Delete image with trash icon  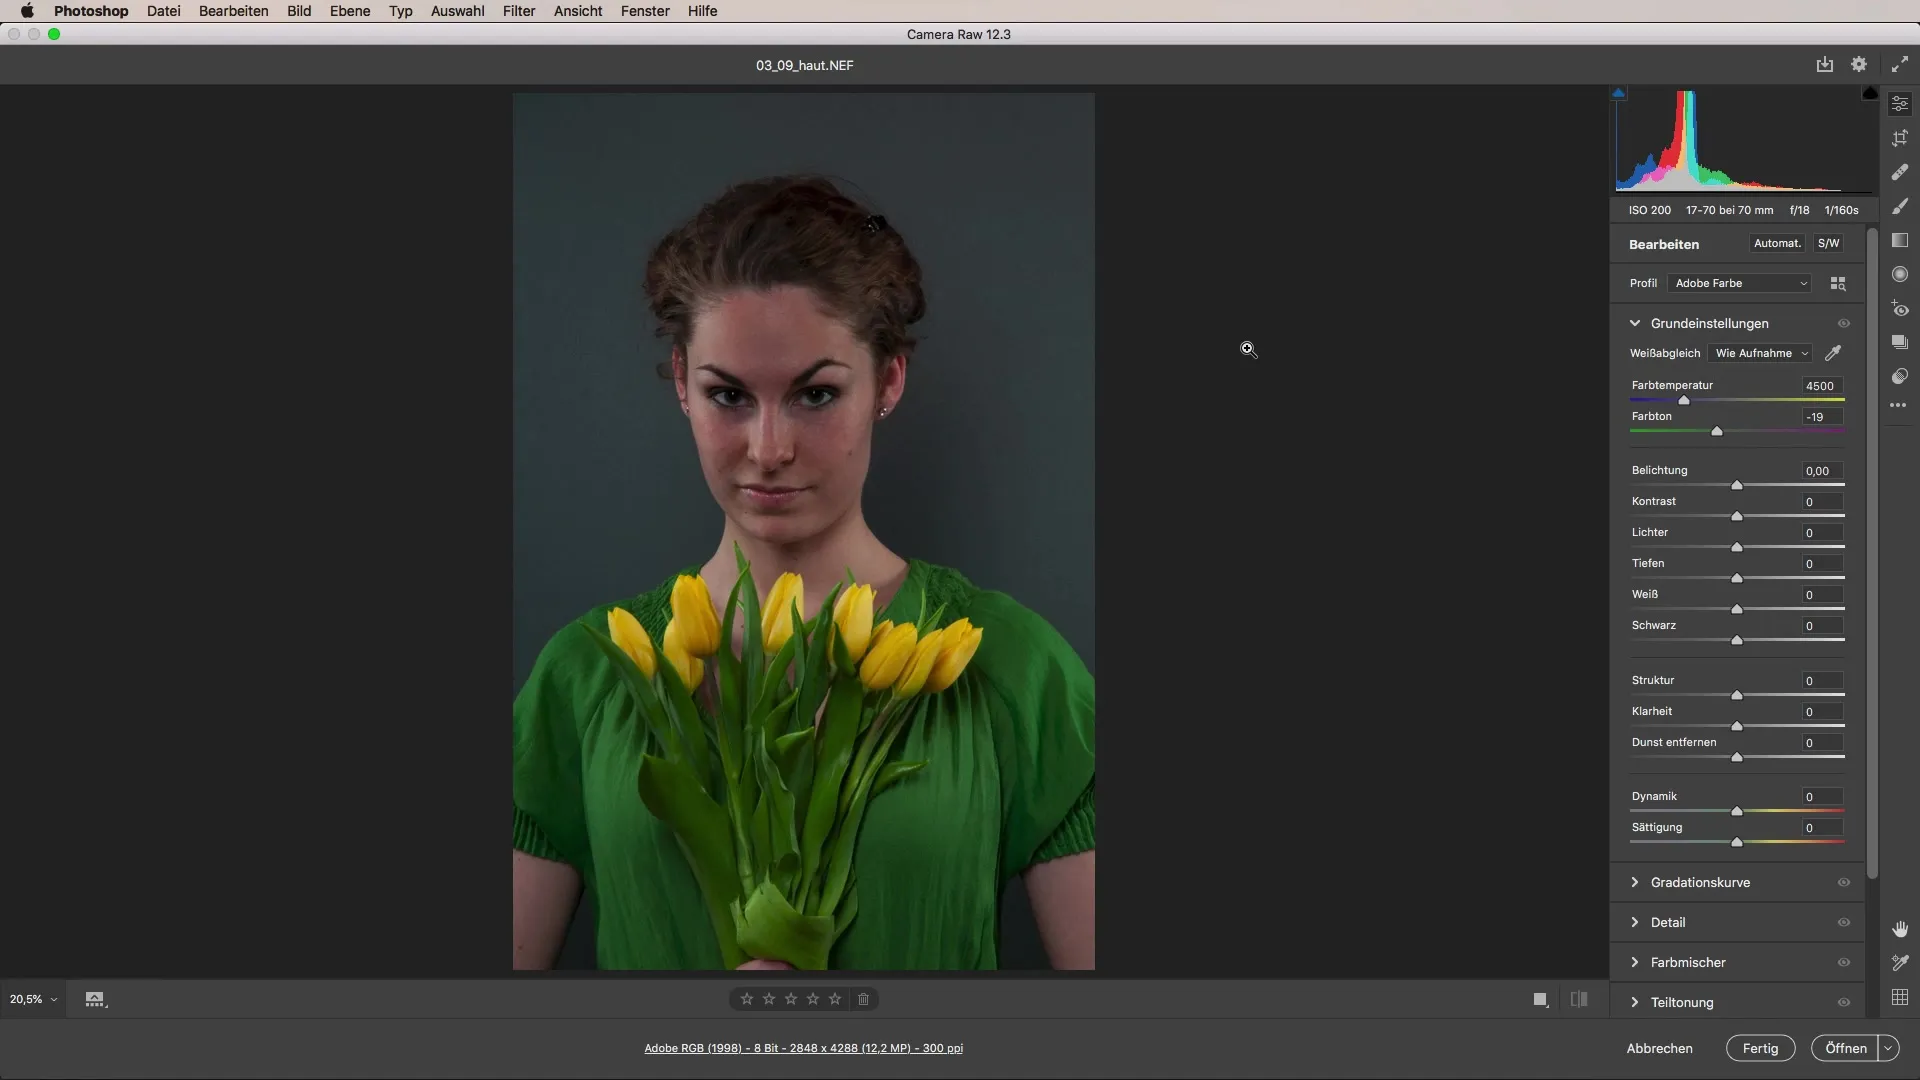click(x=864, y=999)
